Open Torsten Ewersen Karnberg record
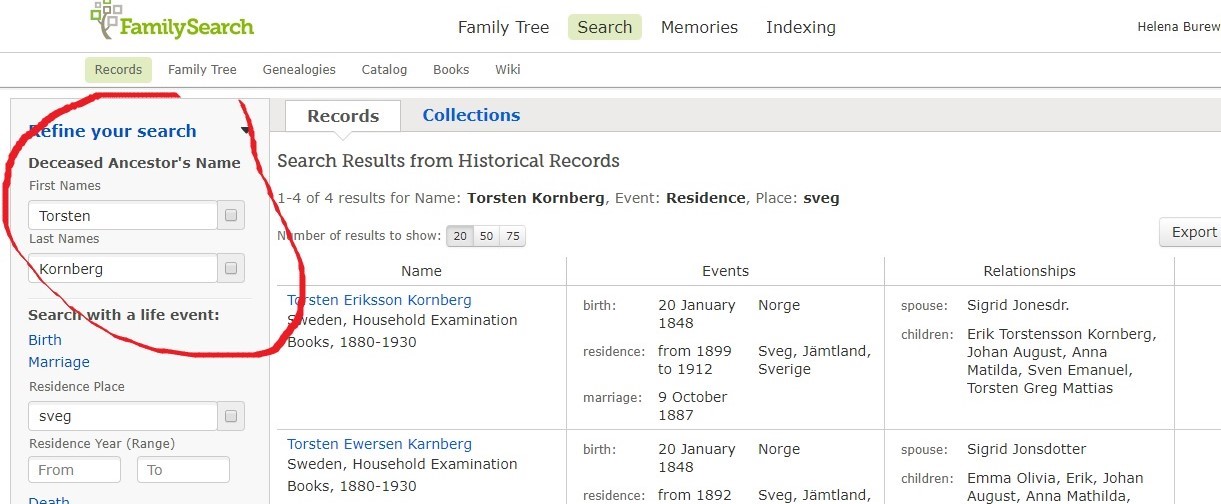The width and height of the screenshot is (1221, 504). click(379, 444)
